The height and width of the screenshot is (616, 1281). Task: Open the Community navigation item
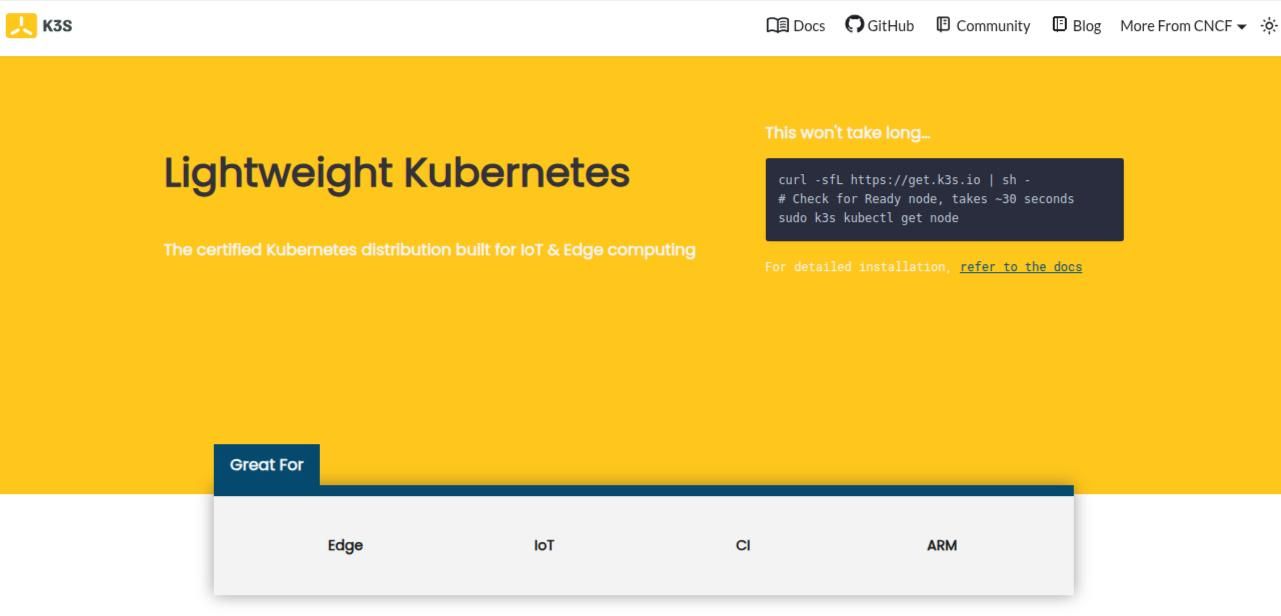(x=983, y=26)
